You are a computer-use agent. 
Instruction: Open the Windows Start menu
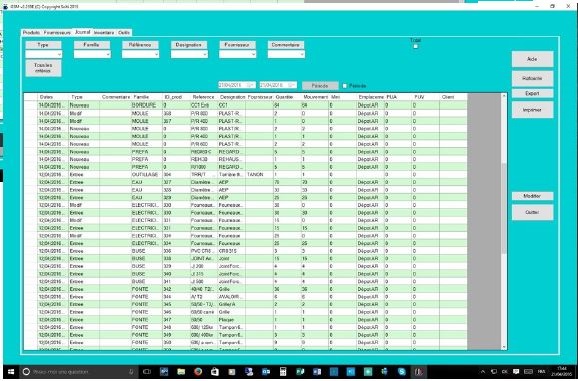pos(10,371)
